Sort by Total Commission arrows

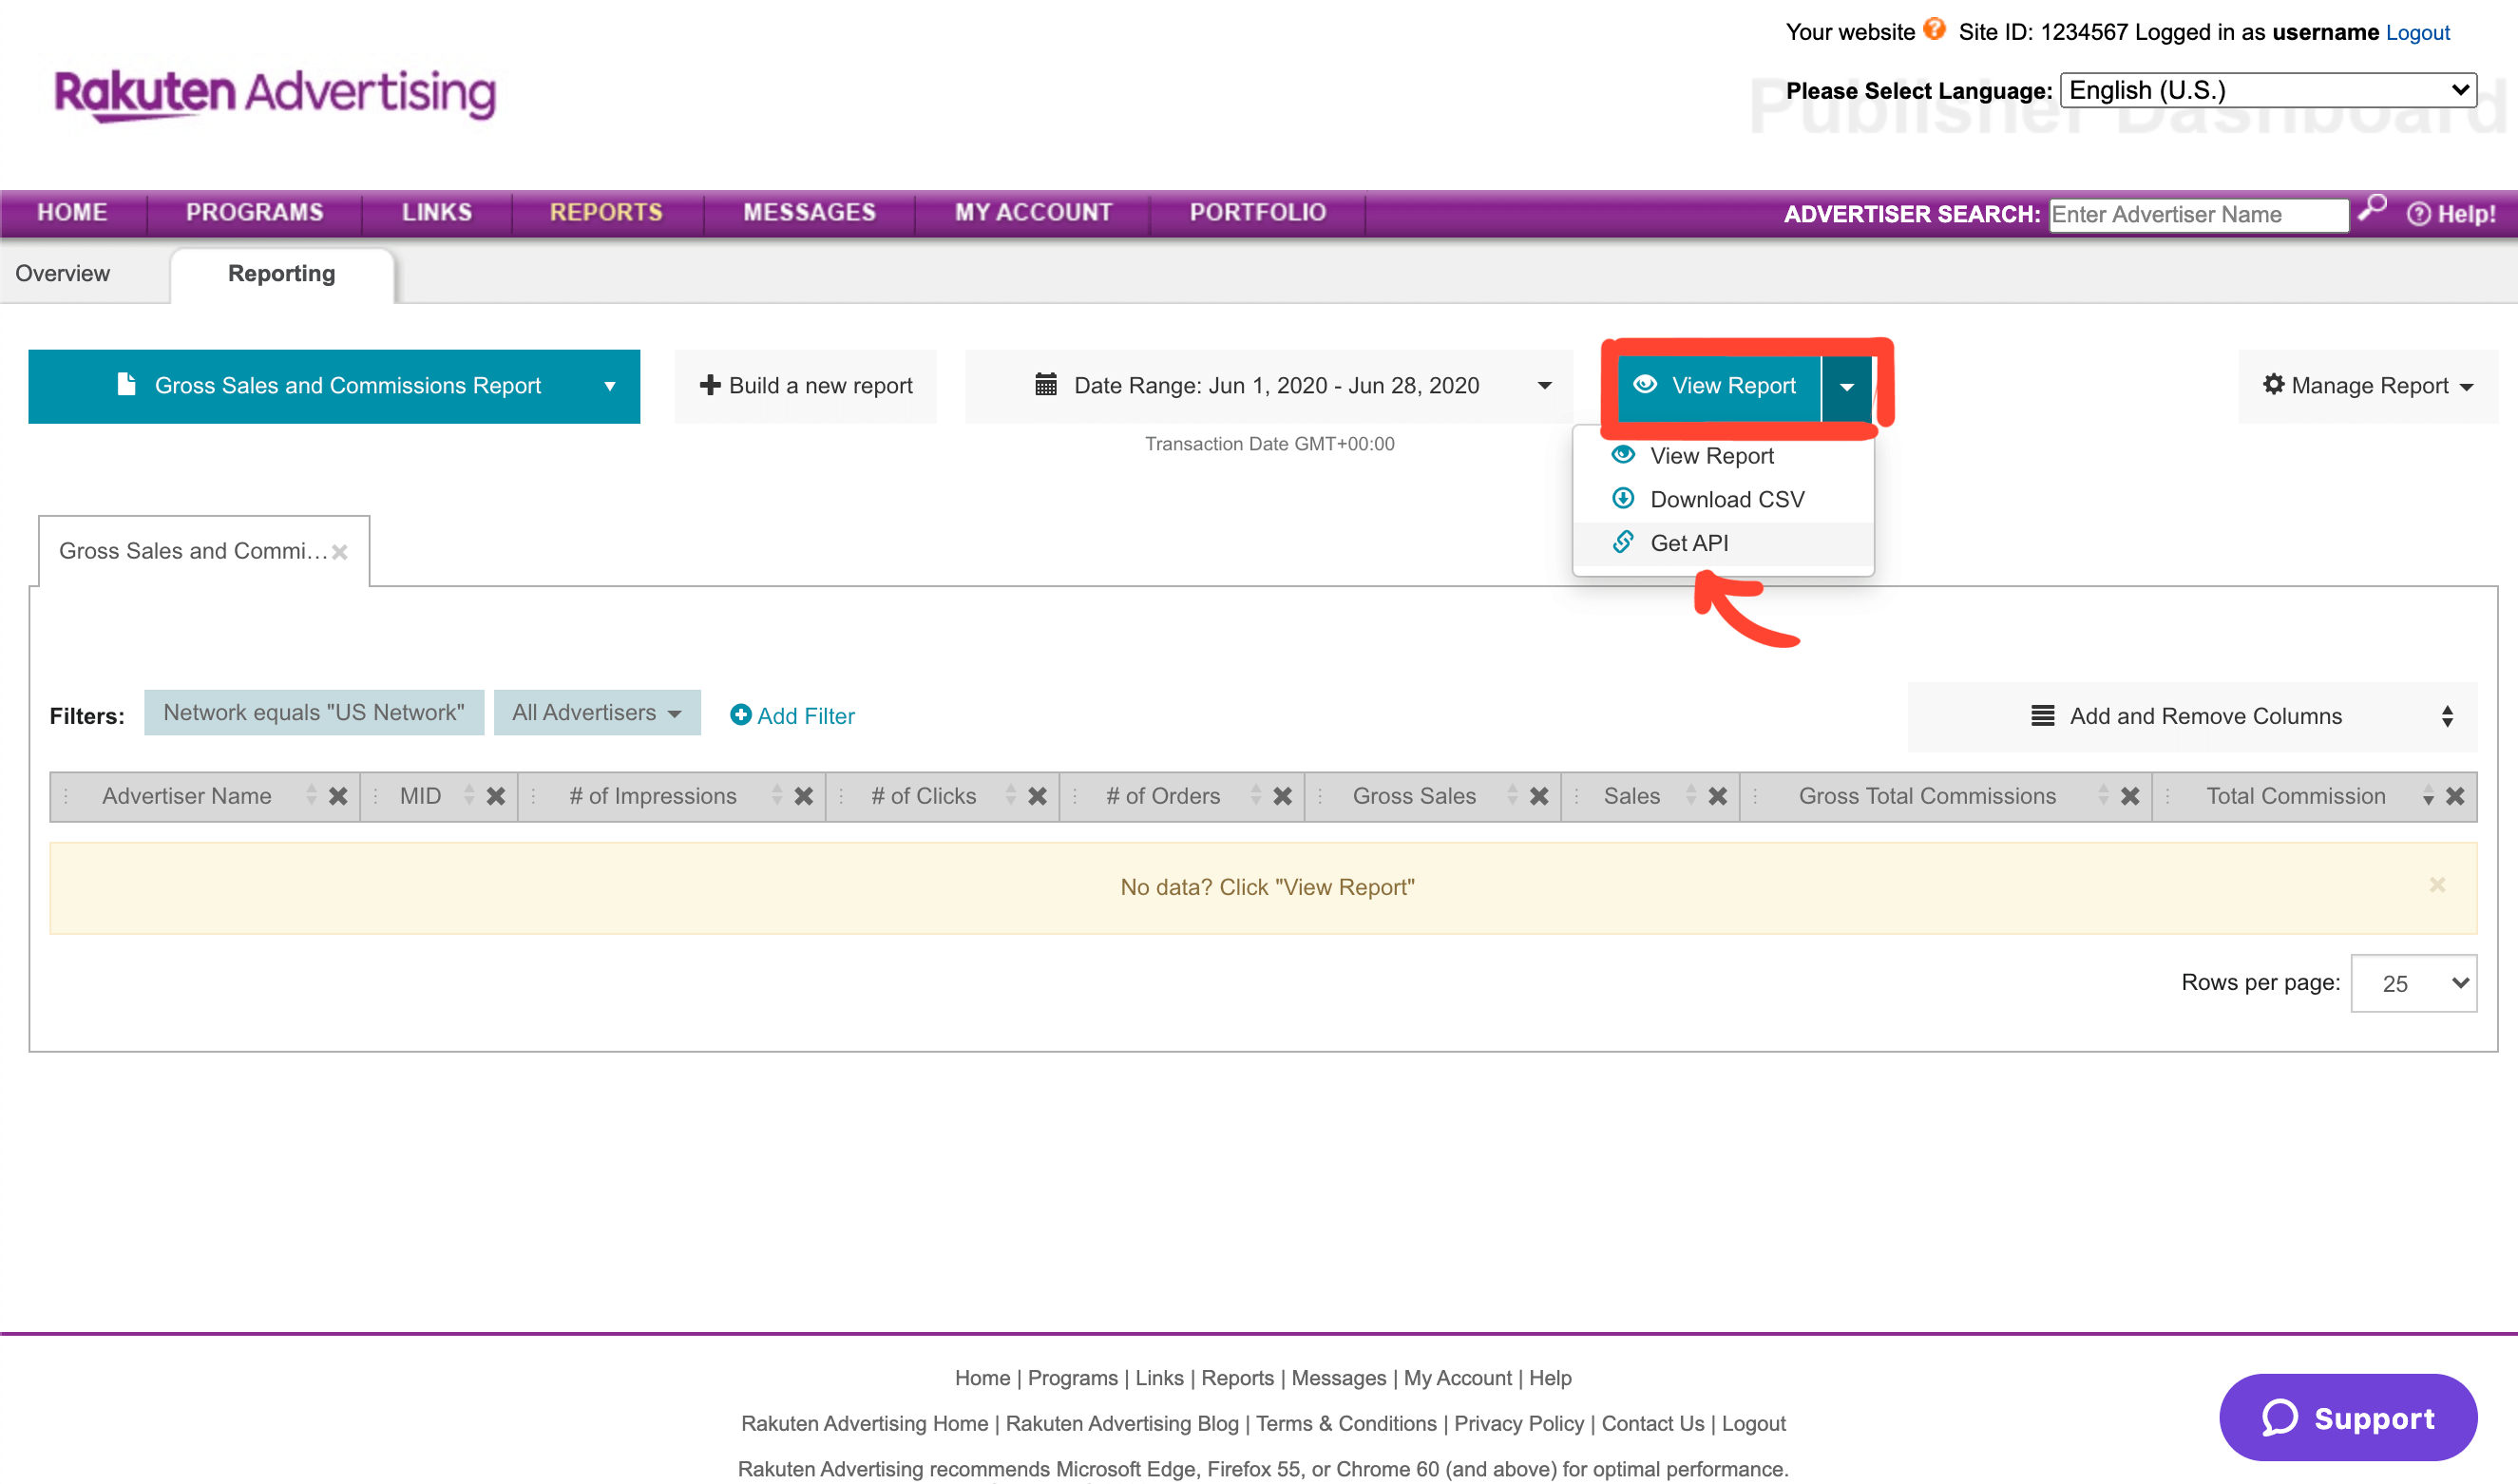coord(2428,796)
